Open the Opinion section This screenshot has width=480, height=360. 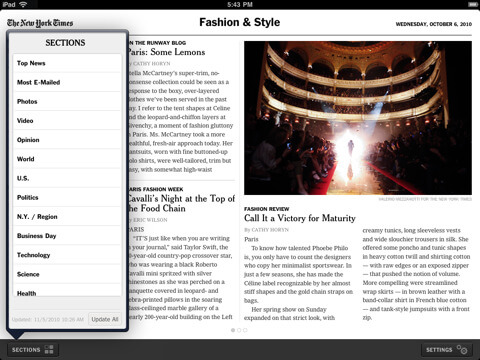tap(67, 140)
